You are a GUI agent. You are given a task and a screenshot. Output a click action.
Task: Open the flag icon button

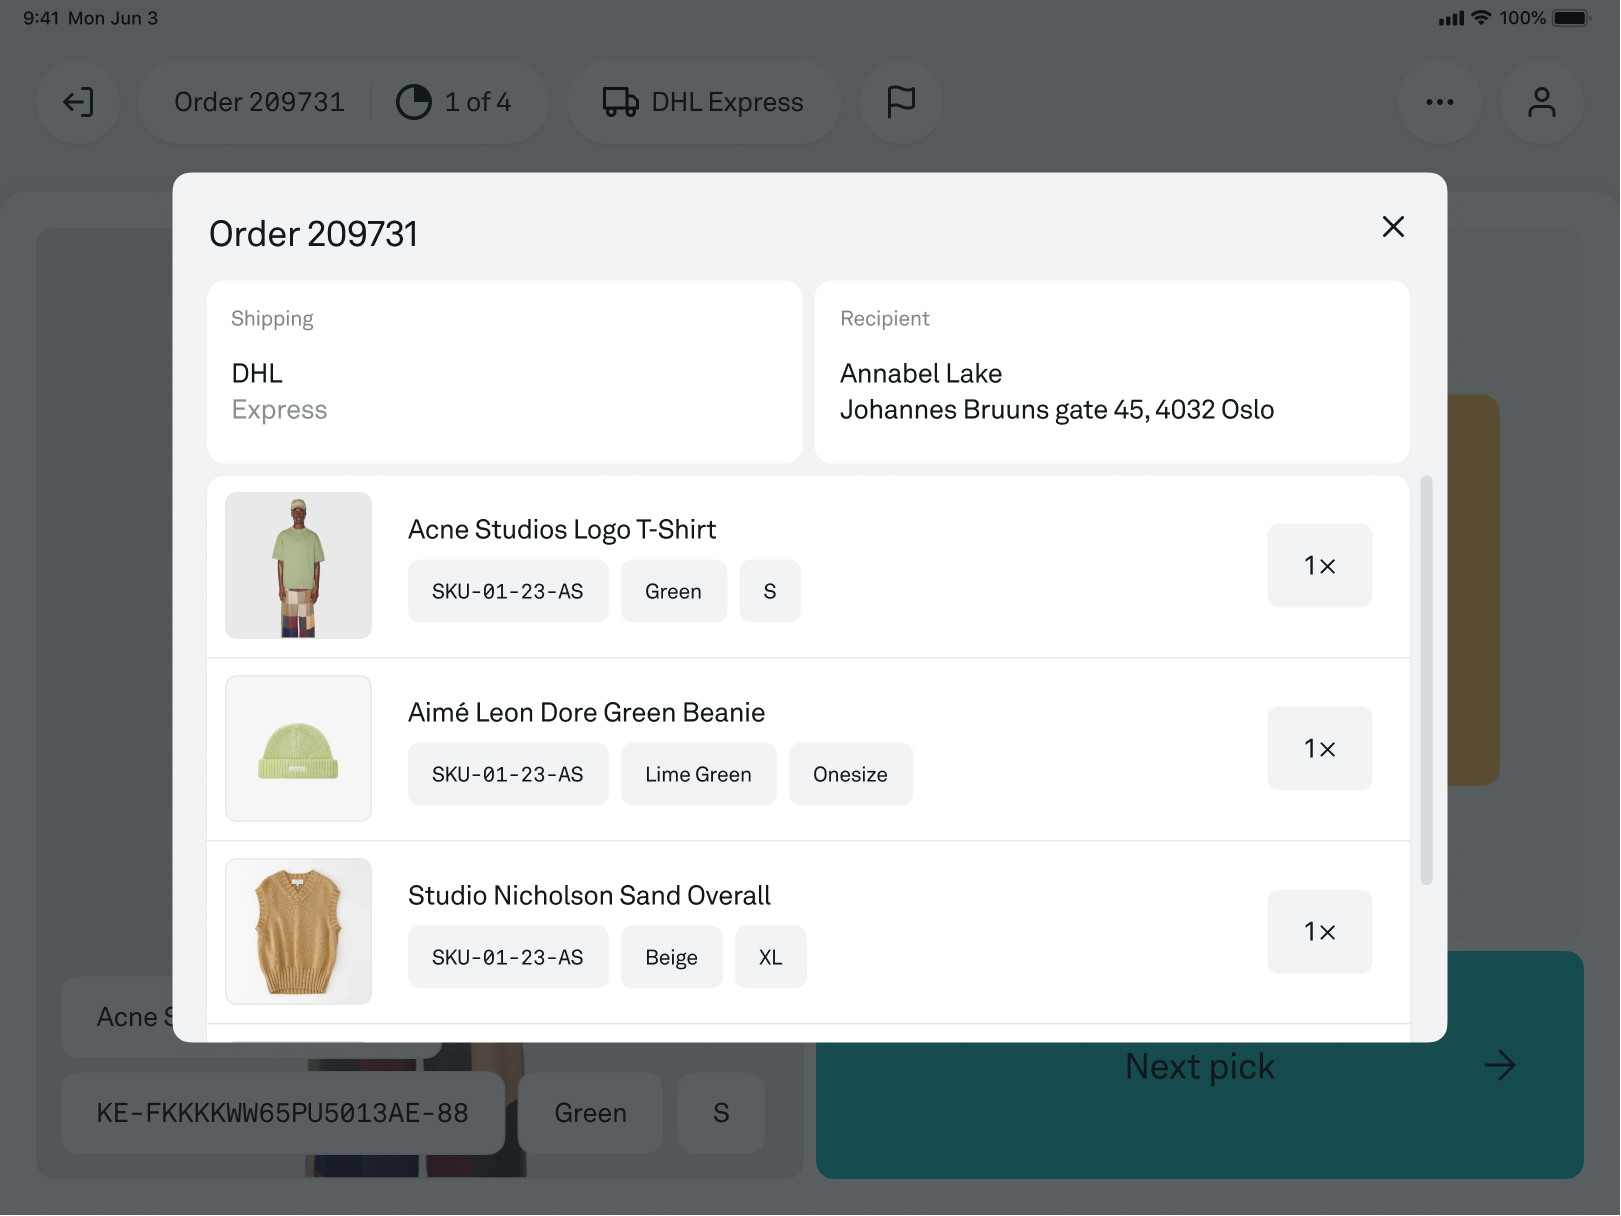pyautogui.click(x=901, y=102)
